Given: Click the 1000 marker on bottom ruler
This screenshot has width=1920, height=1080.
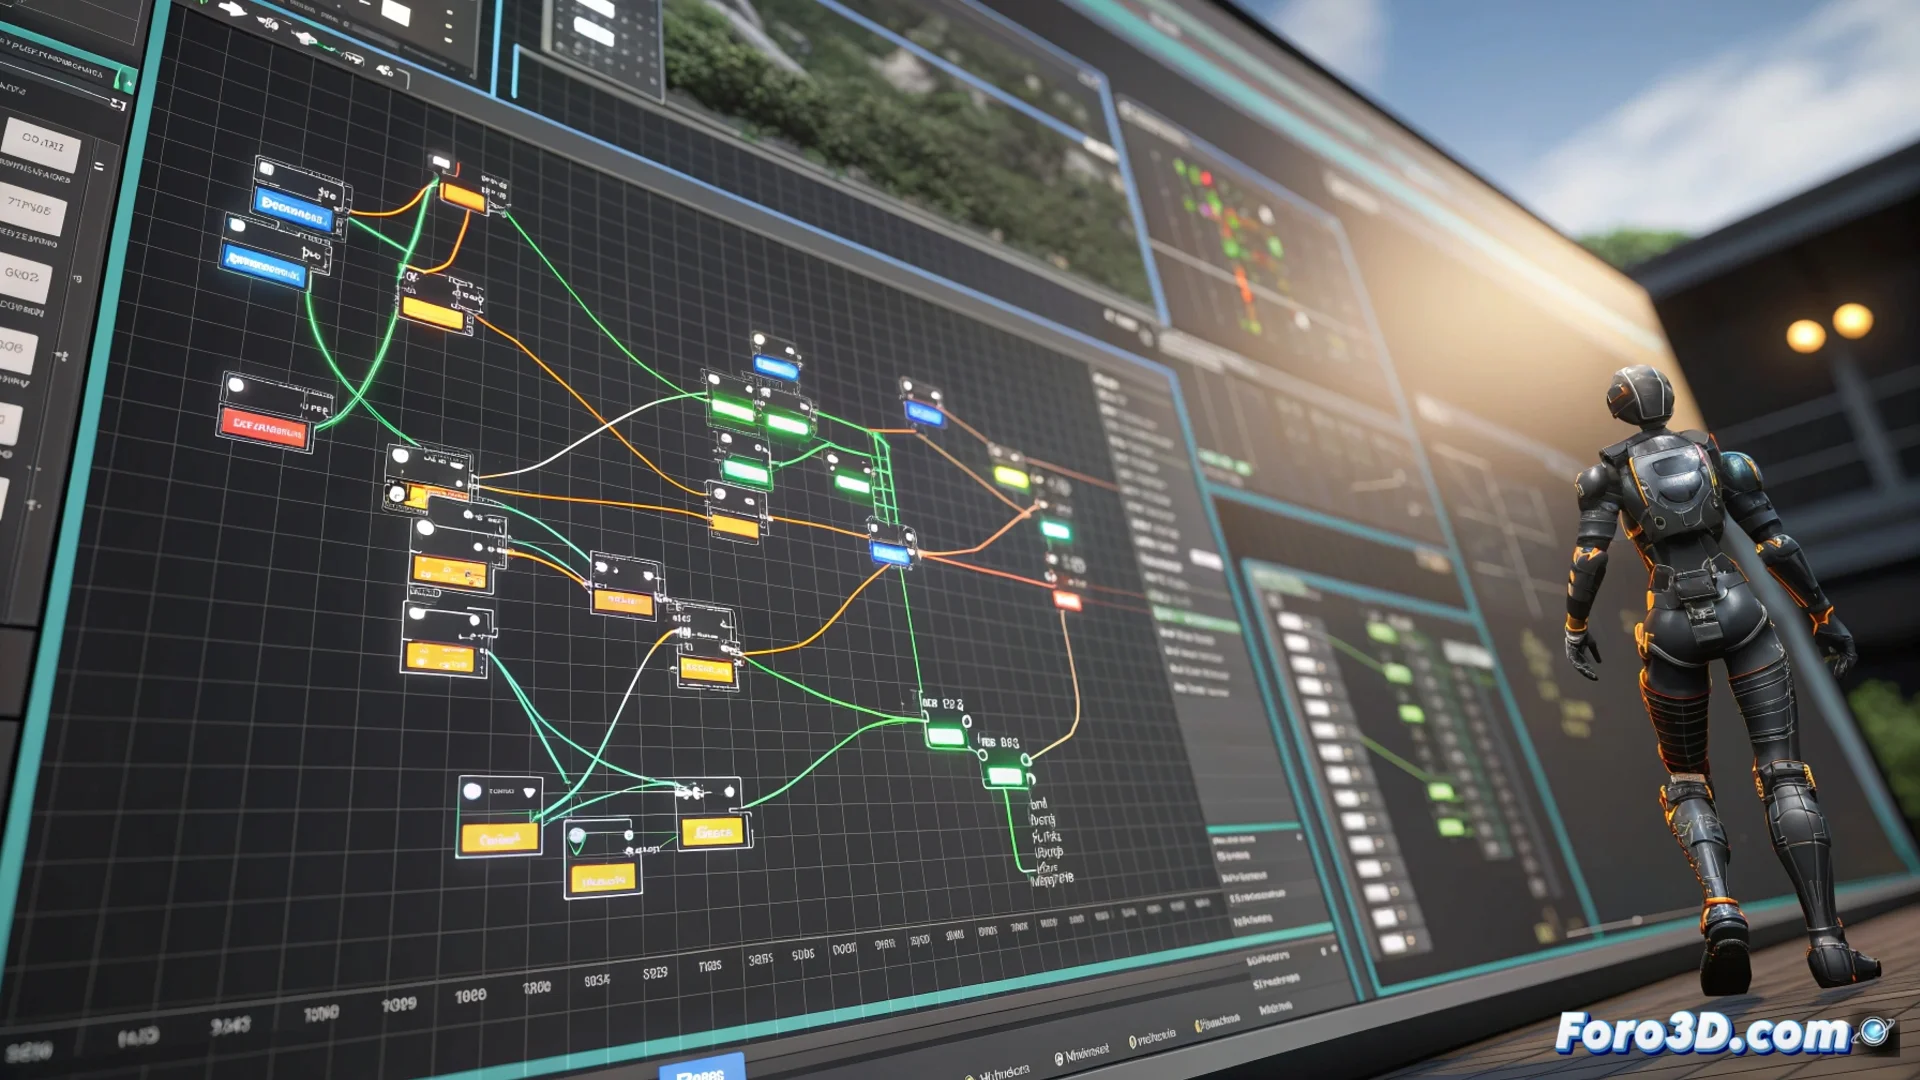Looking at the screenshot, I should point(470,996).
